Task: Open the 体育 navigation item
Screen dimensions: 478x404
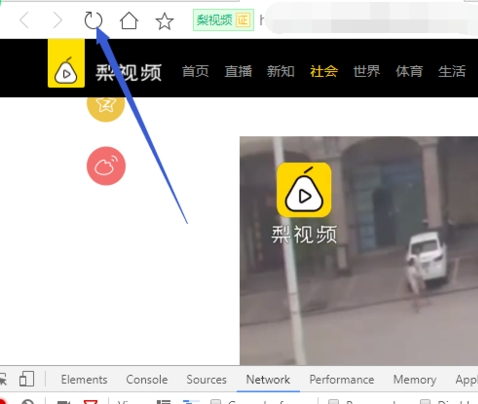Action: tap(409, 71)
